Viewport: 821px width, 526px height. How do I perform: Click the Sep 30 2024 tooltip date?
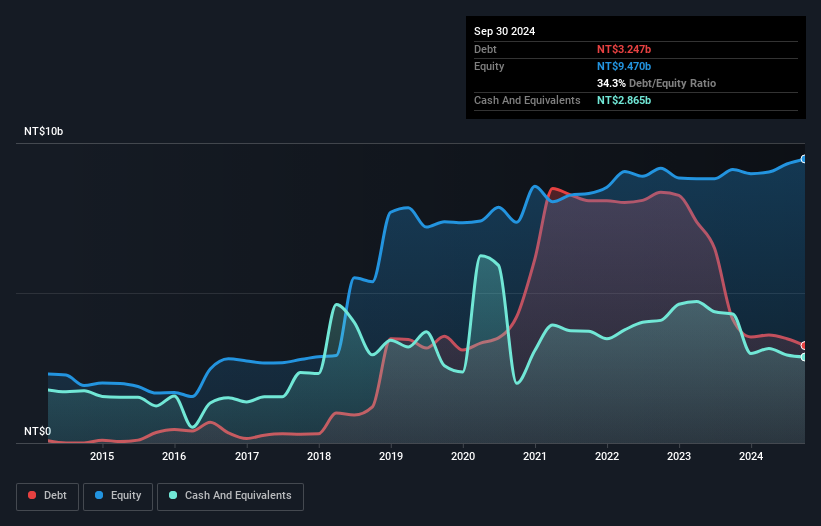pos(504,31)
